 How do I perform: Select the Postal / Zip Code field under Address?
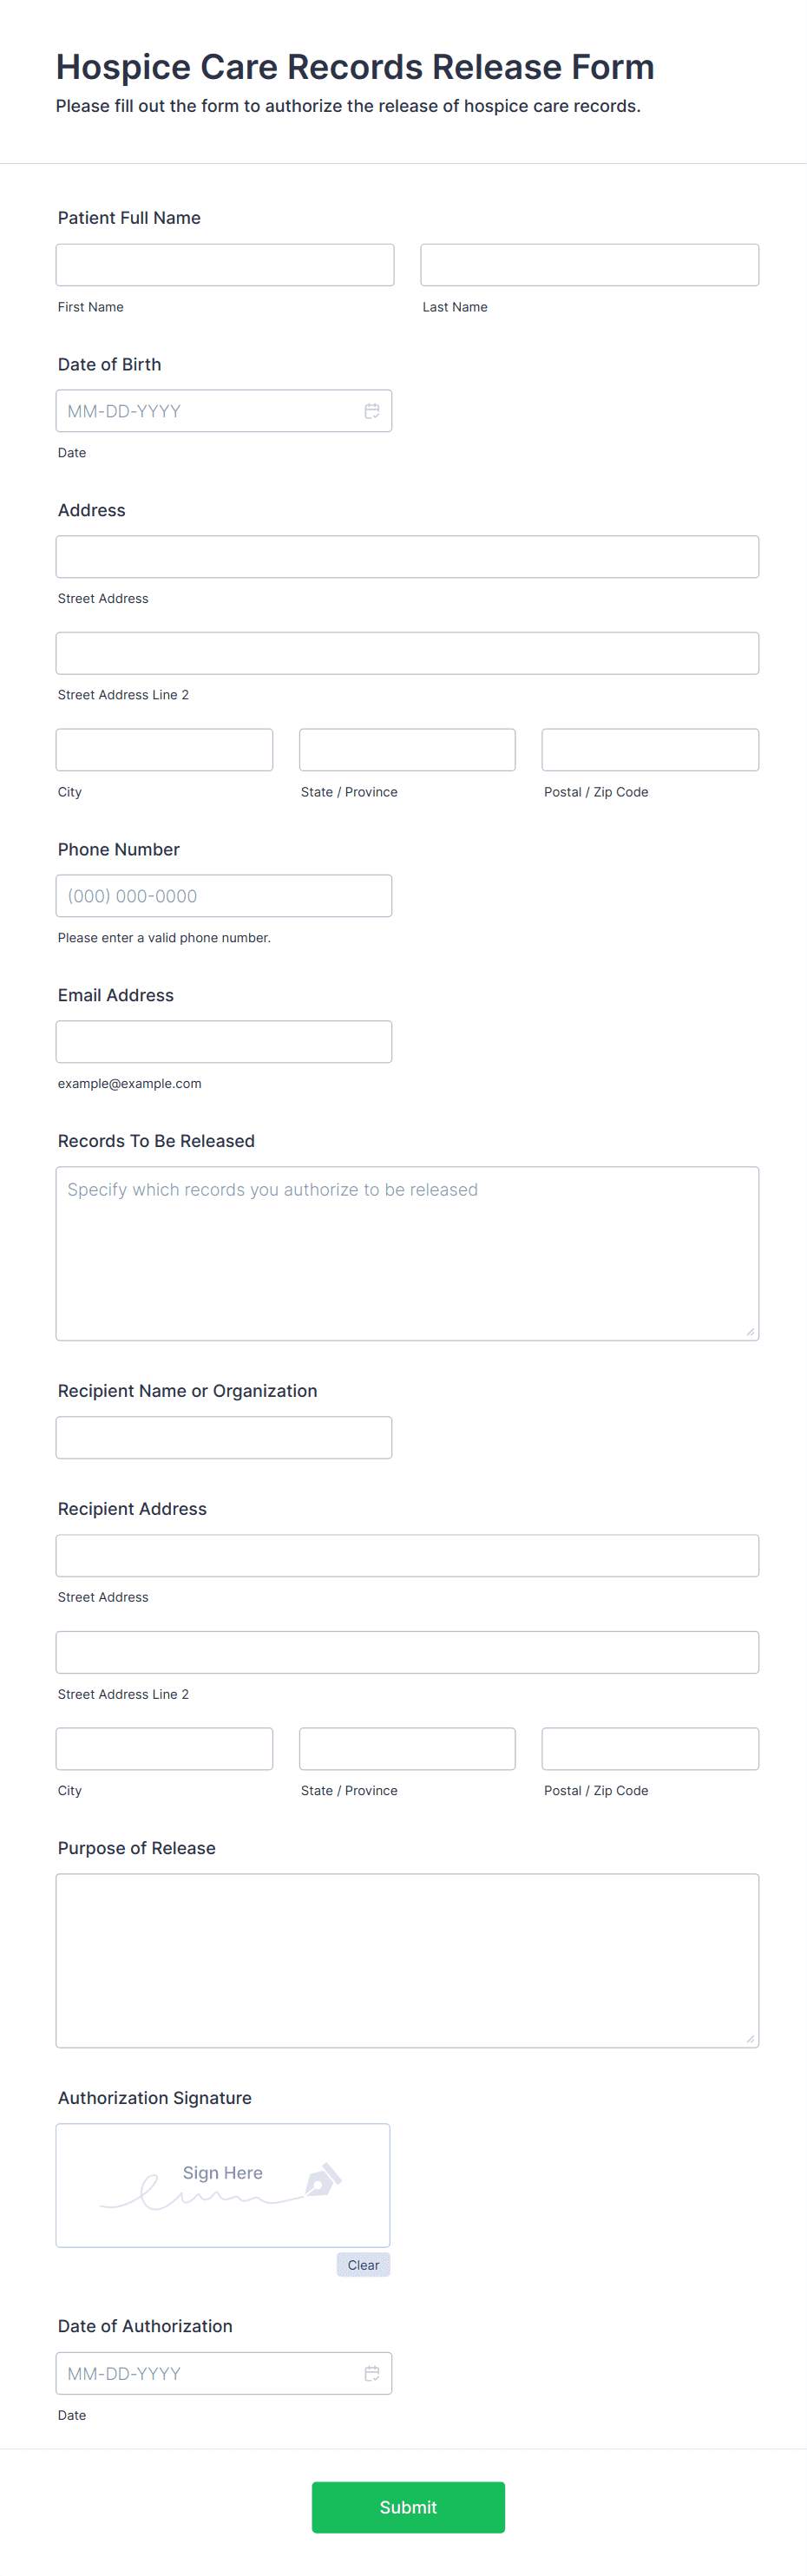(649, 749)
